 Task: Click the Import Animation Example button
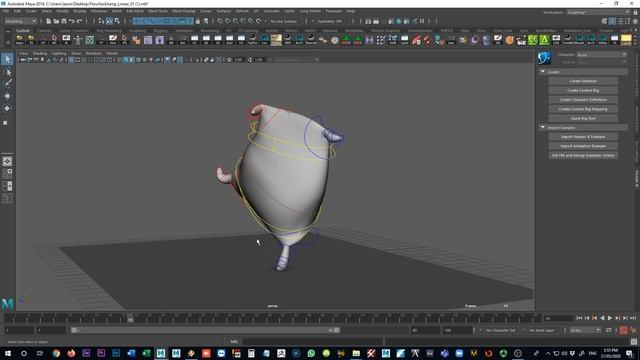pos(583,146)
